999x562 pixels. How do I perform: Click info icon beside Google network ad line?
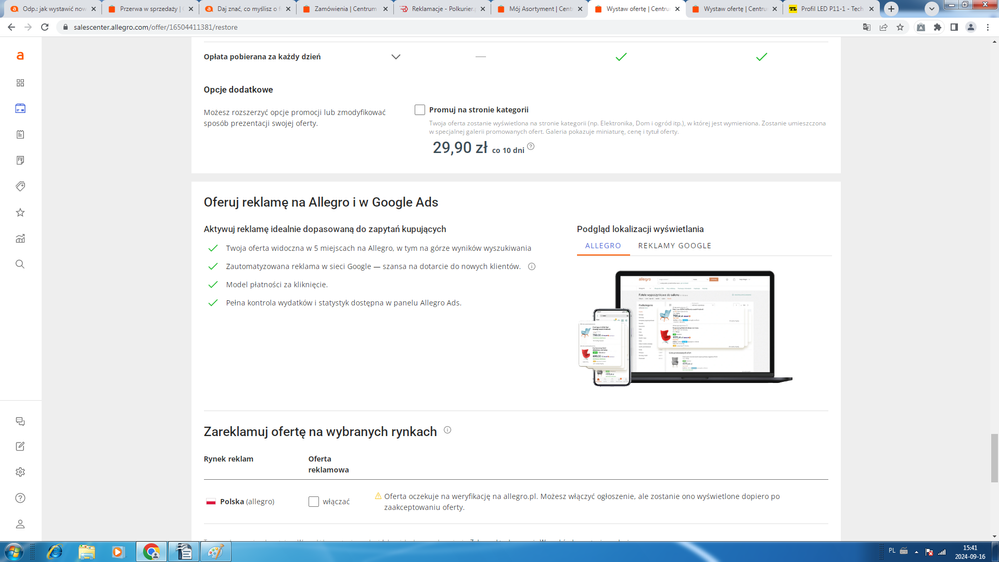pyautogui.click(x=531, y=266)
